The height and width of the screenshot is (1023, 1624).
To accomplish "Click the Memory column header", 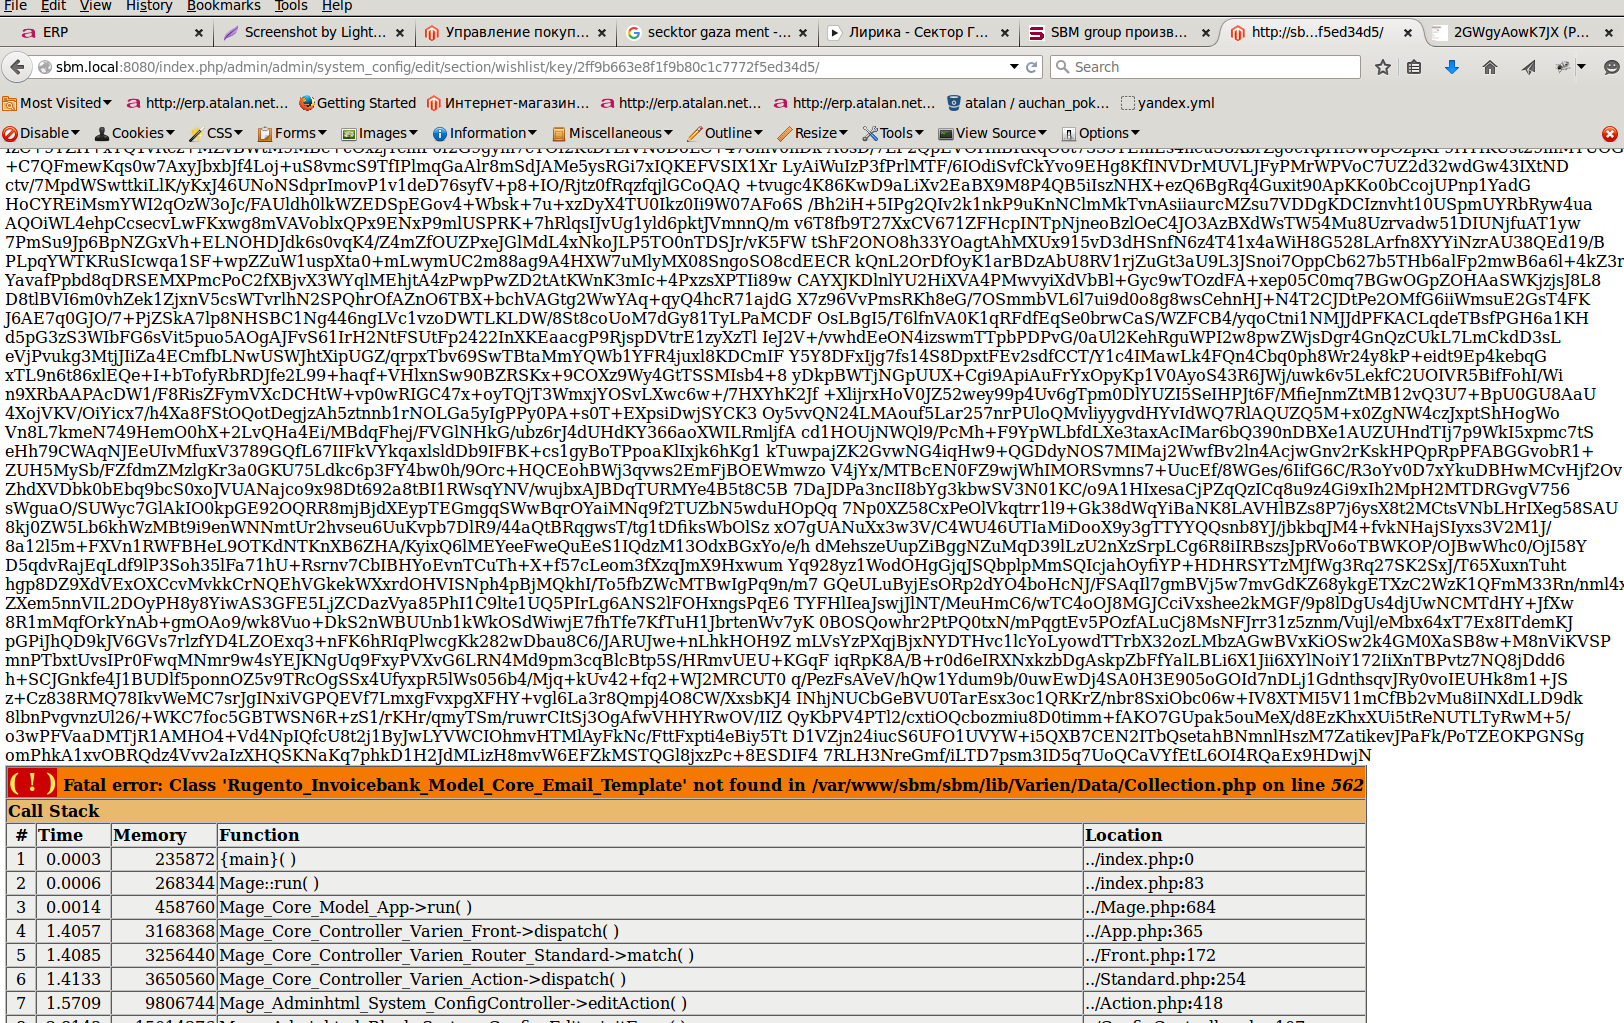I will pyautogui.click(x=164, y=835).
